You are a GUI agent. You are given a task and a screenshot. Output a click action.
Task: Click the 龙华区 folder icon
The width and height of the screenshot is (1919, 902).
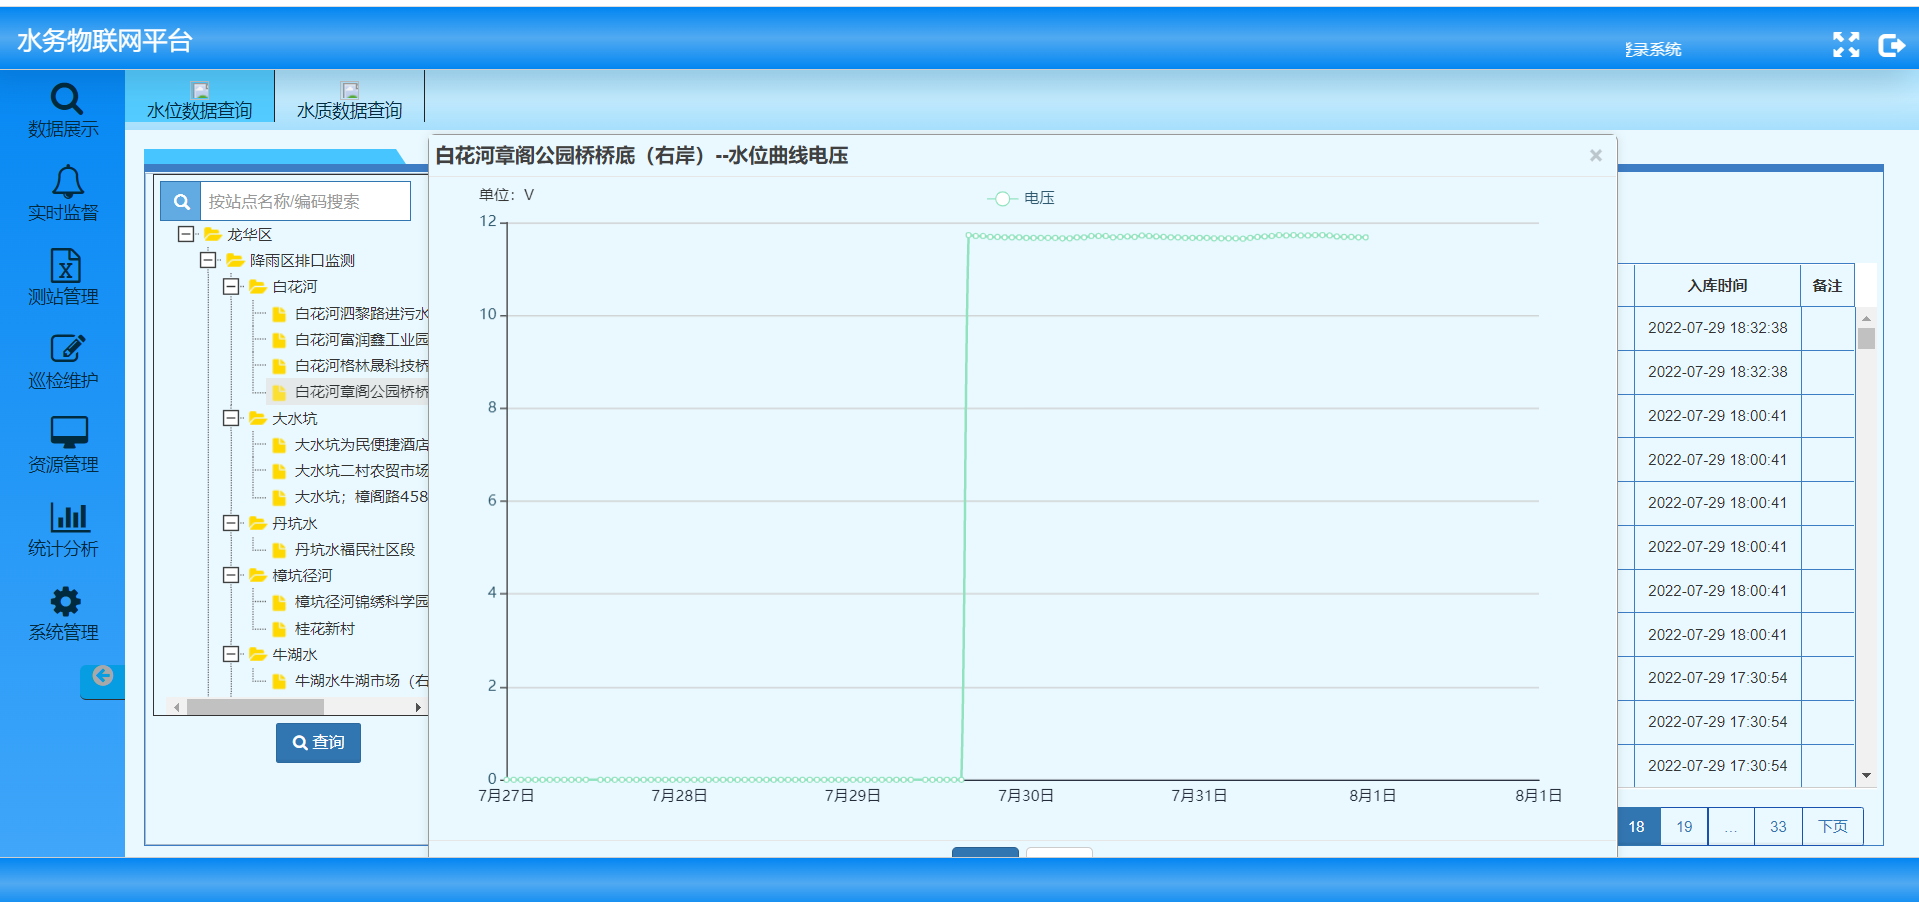(x=212, y=234)
